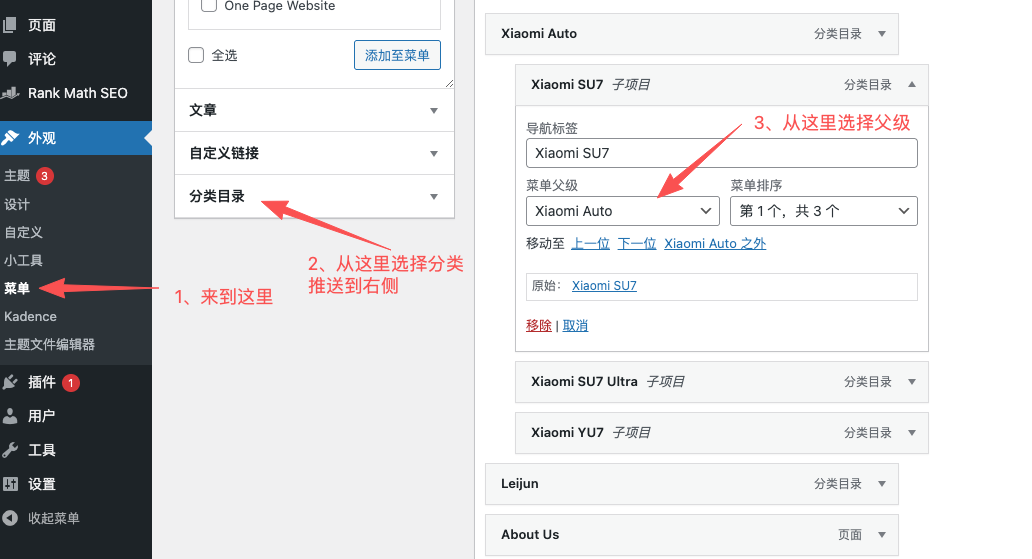This screenshot has width=1032, height=559.
Task: Click the Comments speech bubble icon
Action: pos(10,59)
